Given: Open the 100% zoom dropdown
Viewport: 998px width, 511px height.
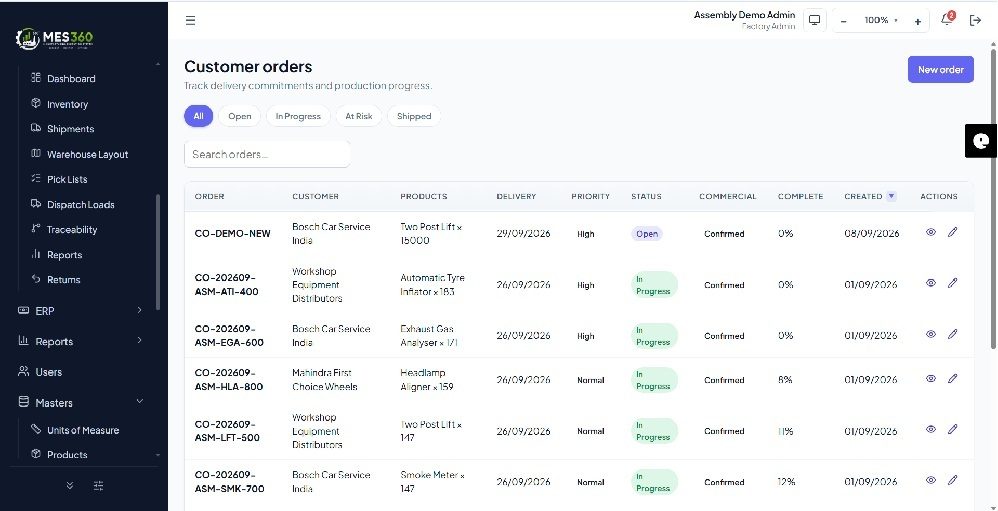Looking at the screenshot, I should click(x=881, y=20).
